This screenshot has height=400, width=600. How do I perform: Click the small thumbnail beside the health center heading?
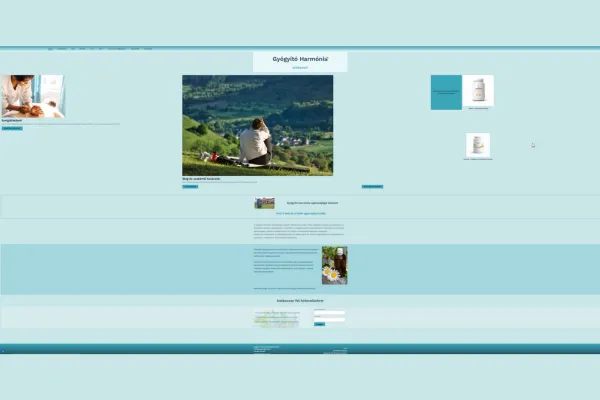coord(264,203)
